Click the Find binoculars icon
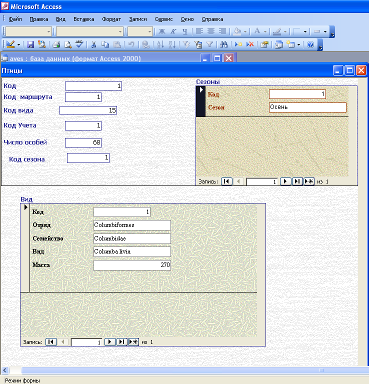 pyautogui.click(x=224, y=44)
